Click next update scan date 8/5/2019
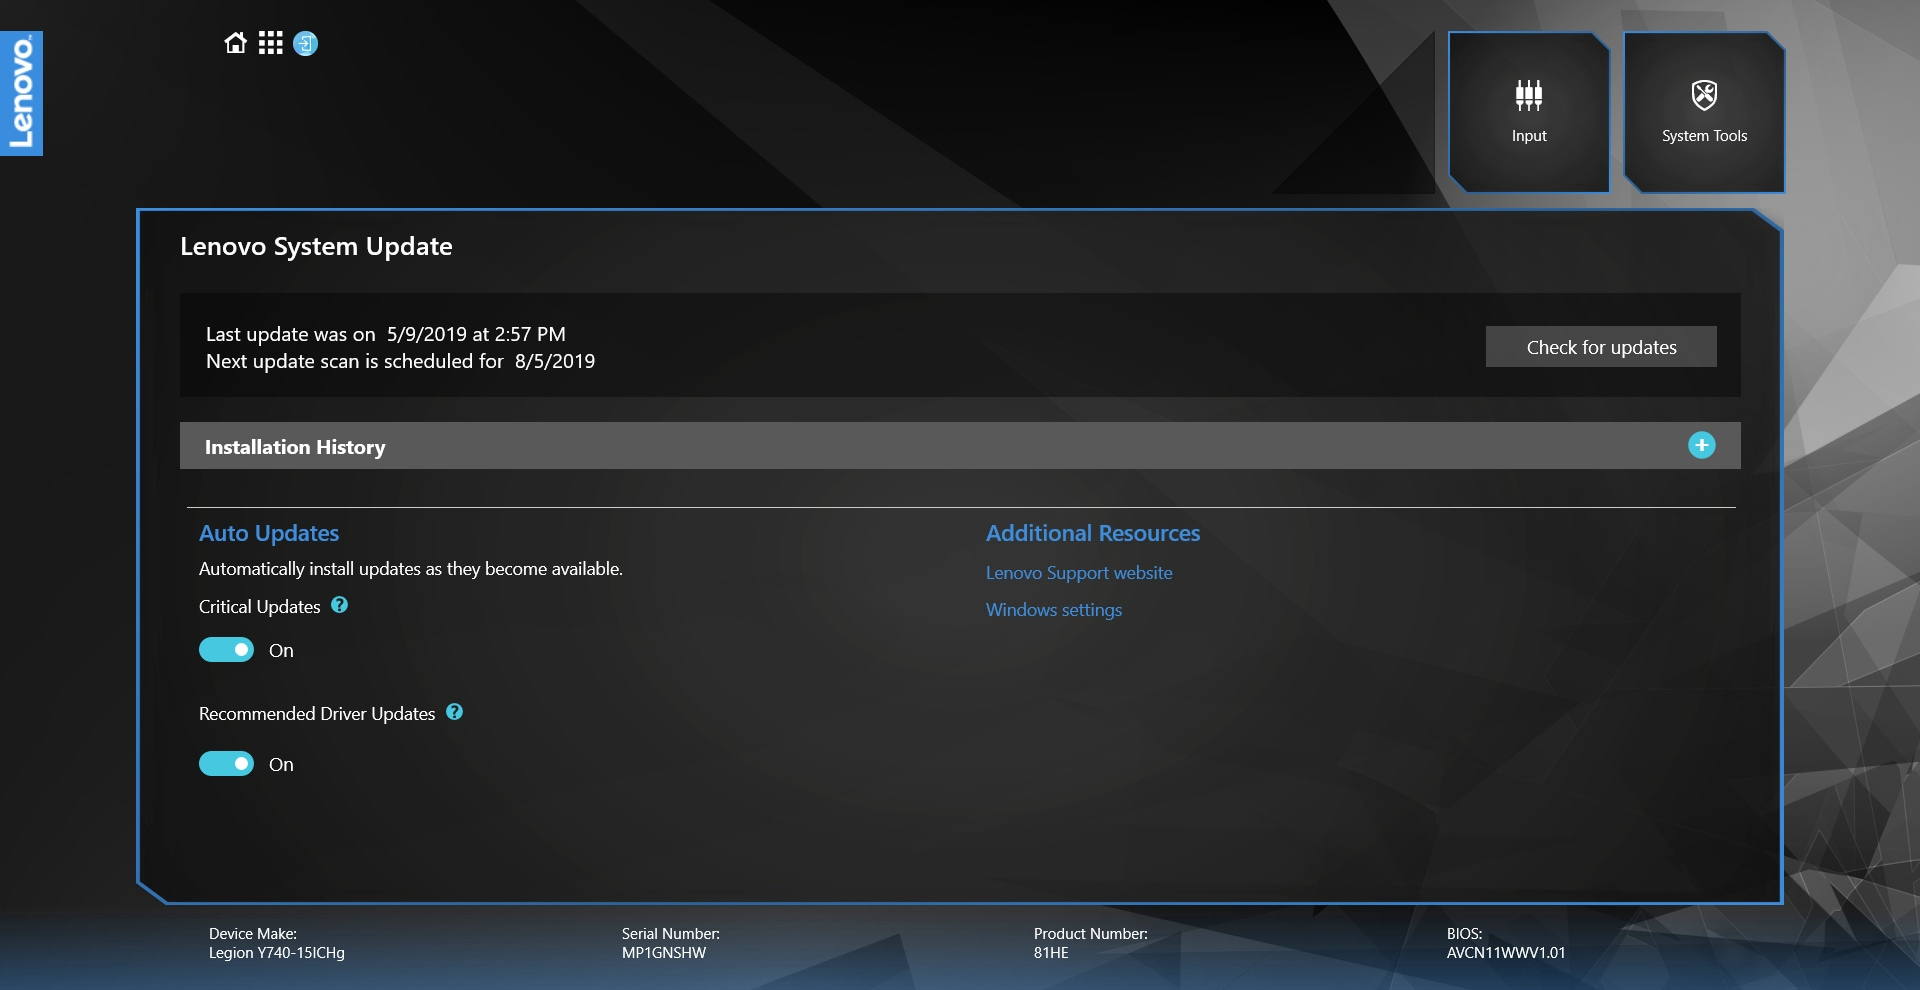The width and height of the screenshot is (1920, 990). click(x=555, y=361)
